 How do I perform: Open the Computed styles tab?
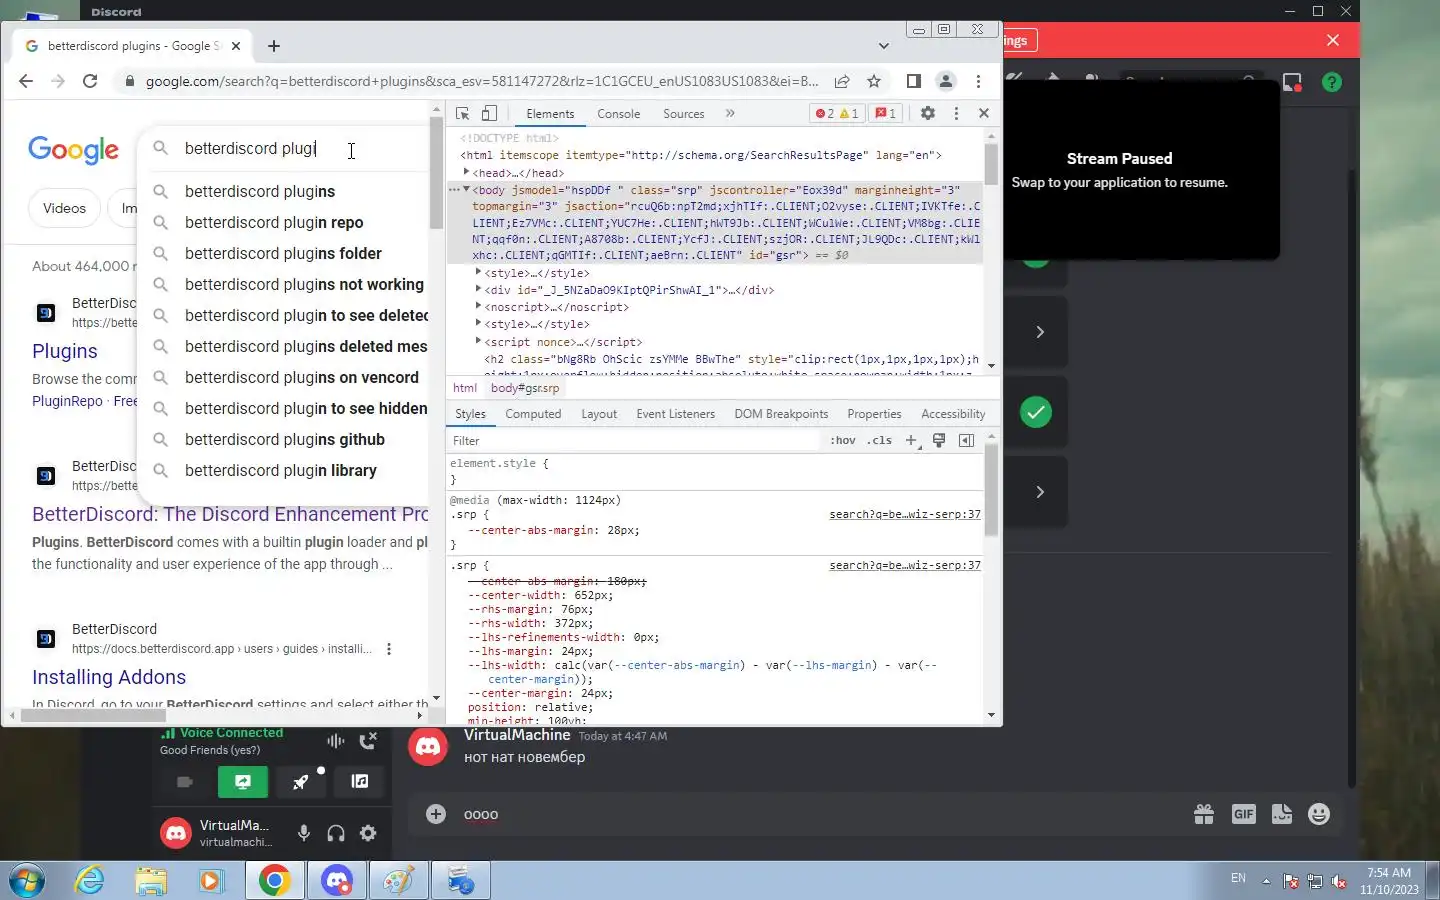[533, 414]
